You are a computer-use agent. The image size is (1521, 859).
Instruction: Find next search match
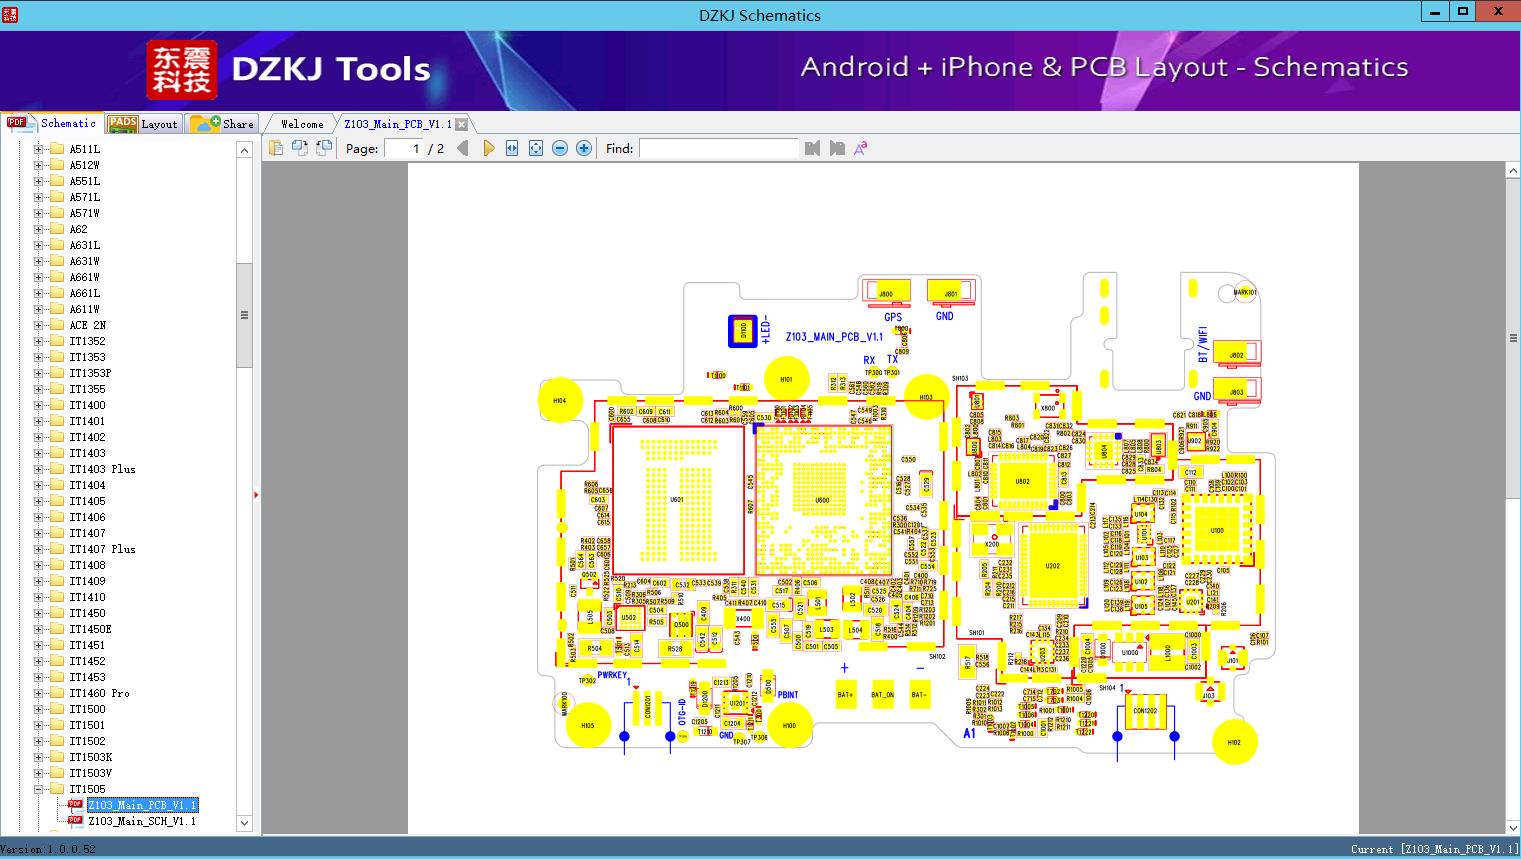[837, 148]
